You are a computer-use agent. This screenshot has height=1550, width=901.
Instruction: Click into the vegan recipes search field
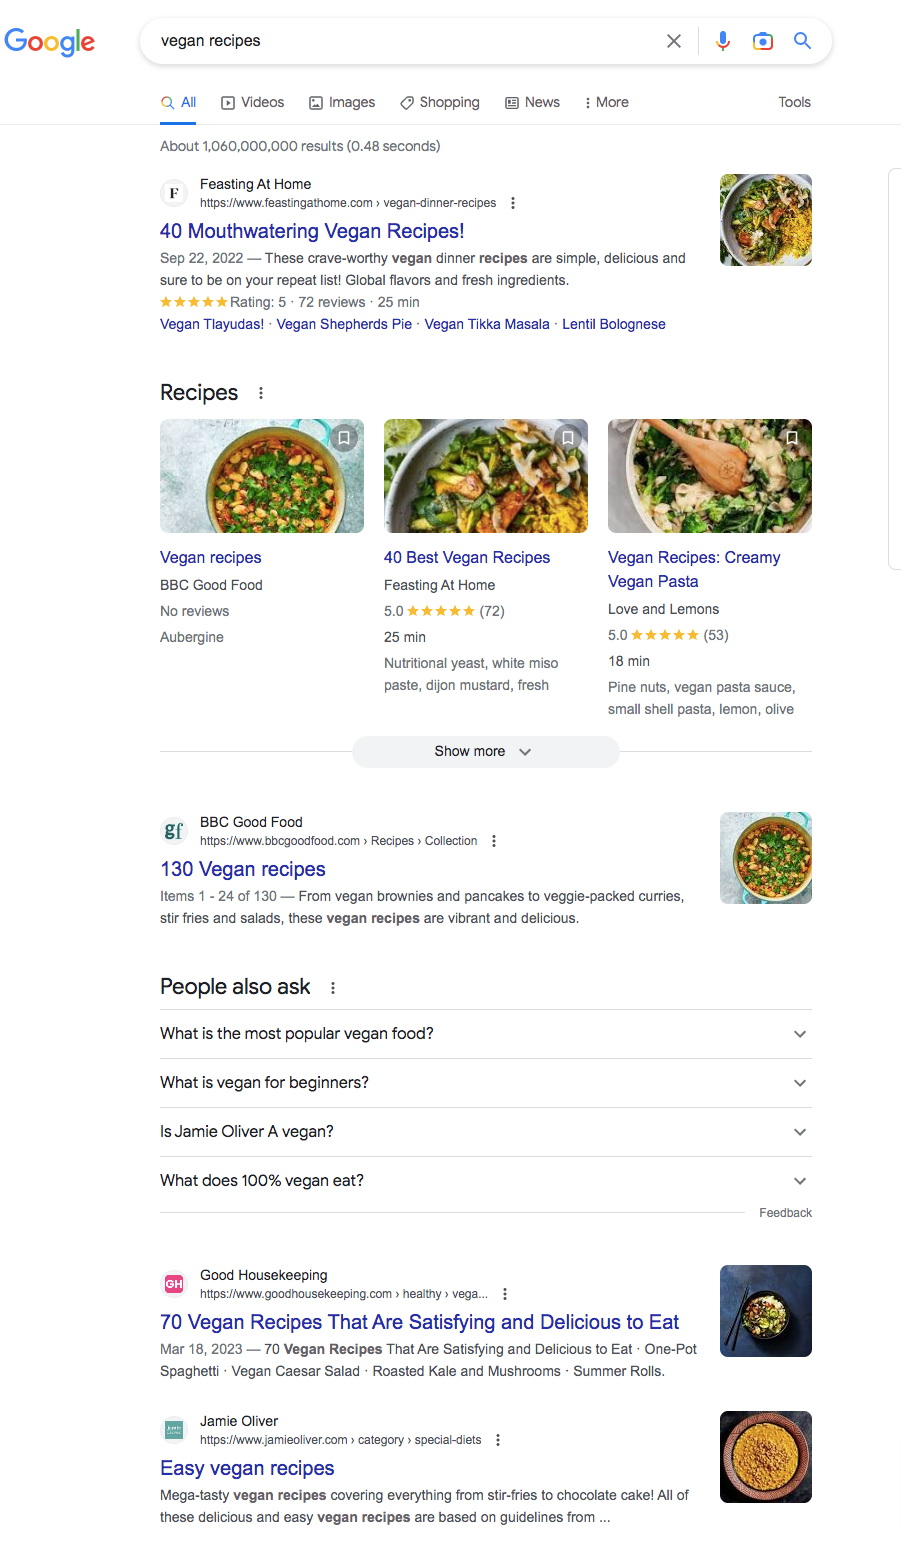tap(400, 41)
